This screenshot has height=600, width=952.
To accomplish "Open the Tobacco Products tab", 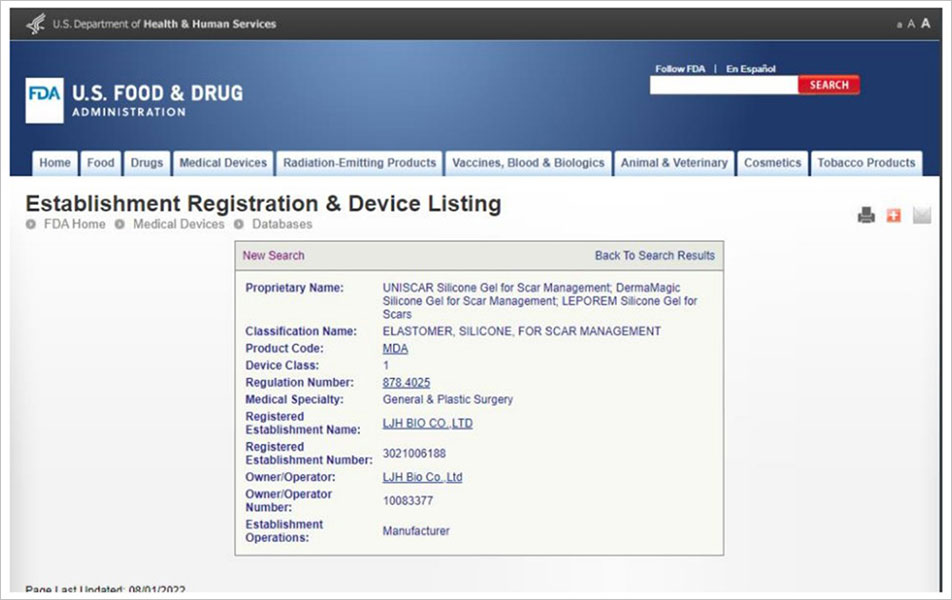I will coord(866,163).
